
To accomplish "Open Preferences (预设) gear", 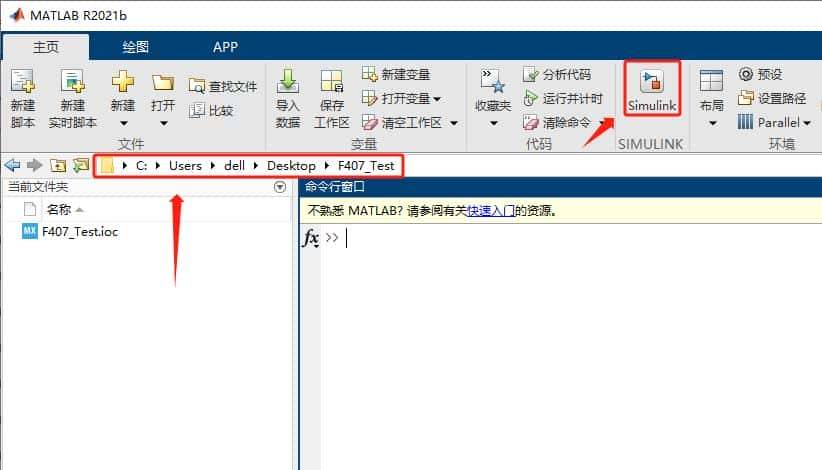I will [x=761, y=74].
